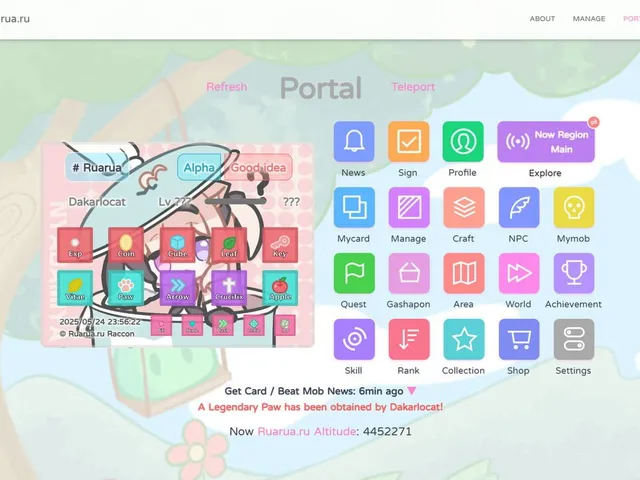
Task: Open the Rank sorting icon
Action: 409,339
